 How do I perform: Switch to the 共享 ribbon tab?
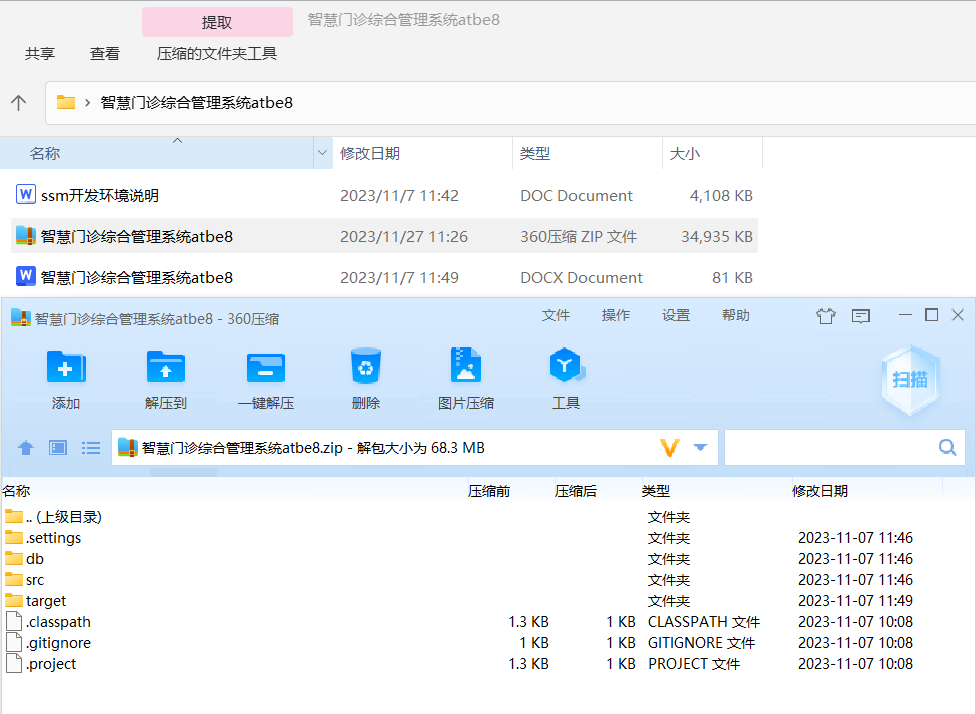(x=40, y=54)
